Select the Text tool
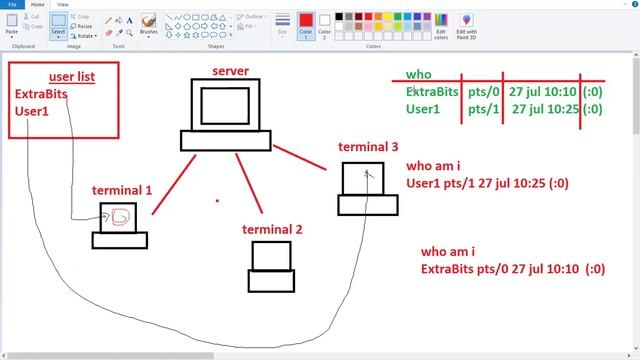640x360 pixels. point(129,20)
